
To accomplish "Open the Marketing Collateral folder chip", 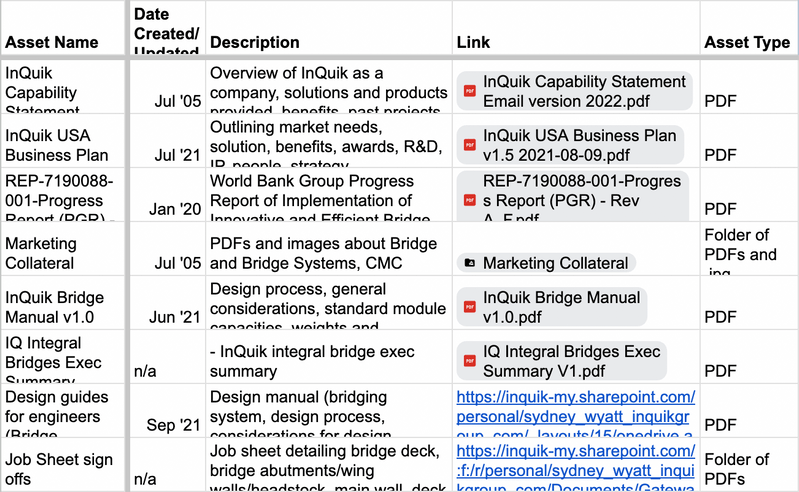I will click(555, 263).
